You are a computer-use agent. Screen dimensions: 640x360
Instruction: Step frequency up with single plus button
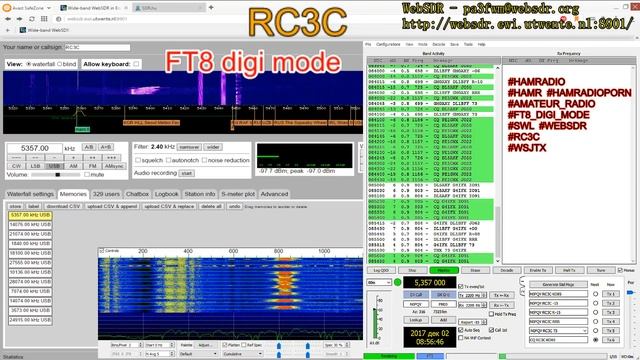point(73,157)
